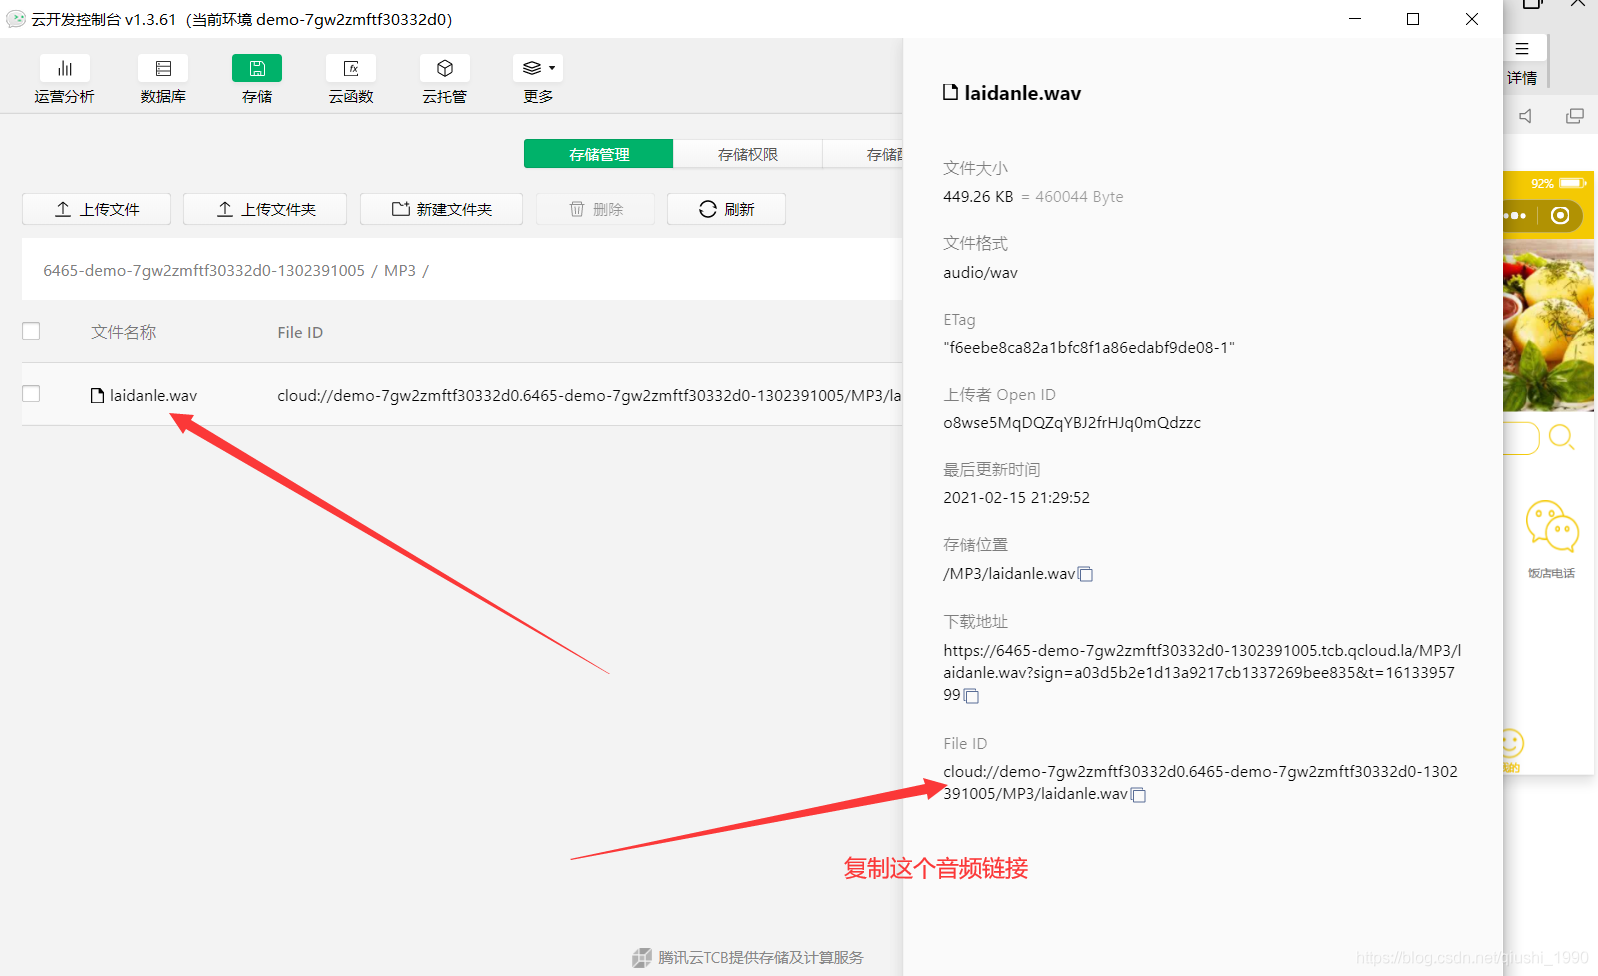Image resolution: width=1598 pixels, height=976 pixels.
Task: Click the food banner image in simulator
Action: tap(1548, 325)
